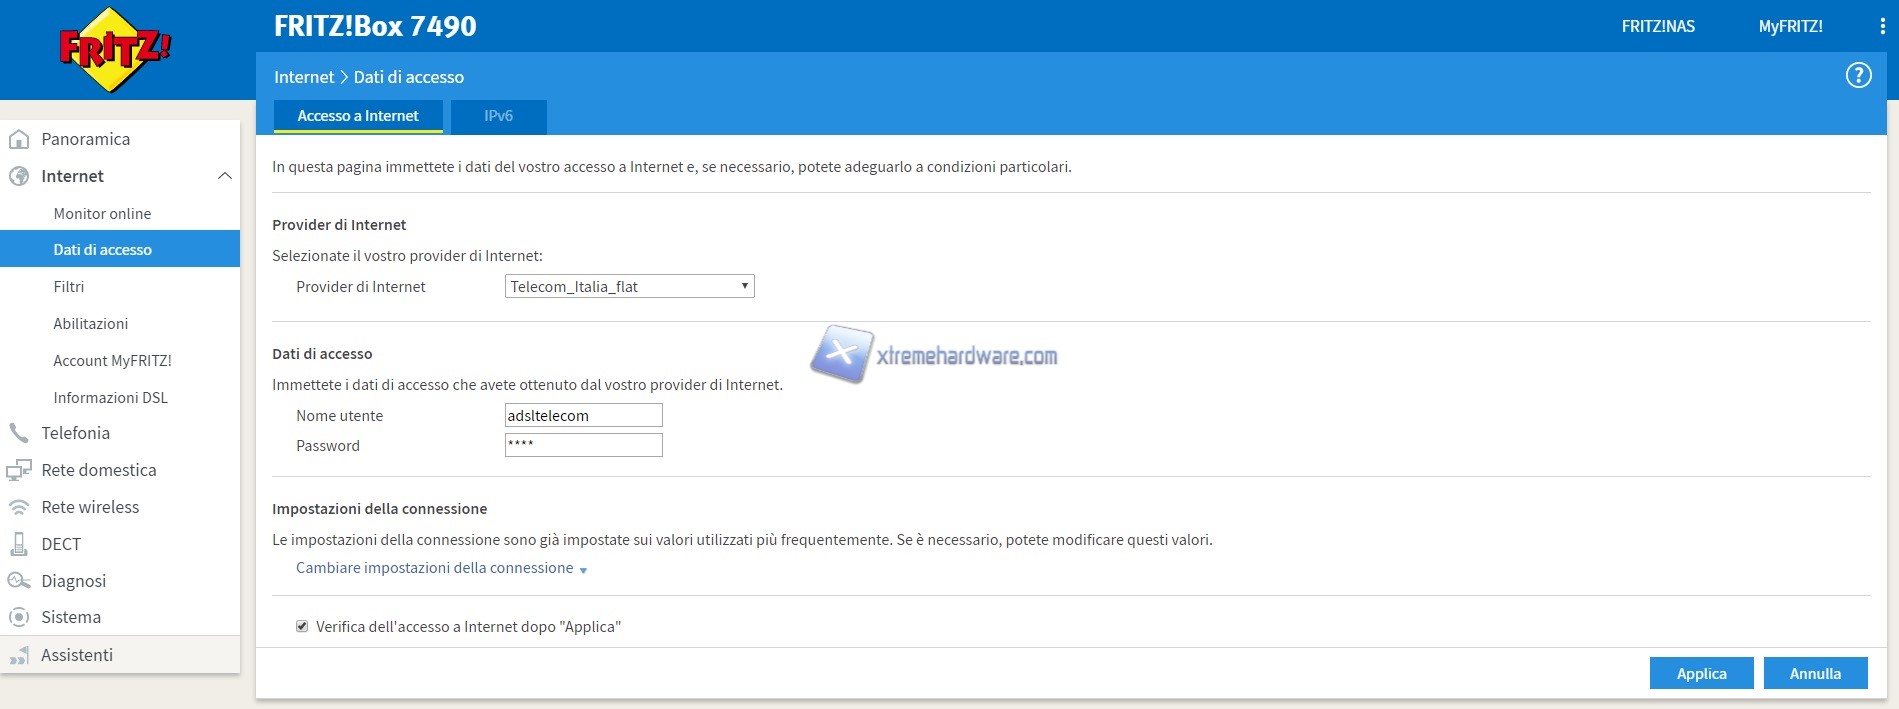Focus the Password input field

tap(583, 445)
